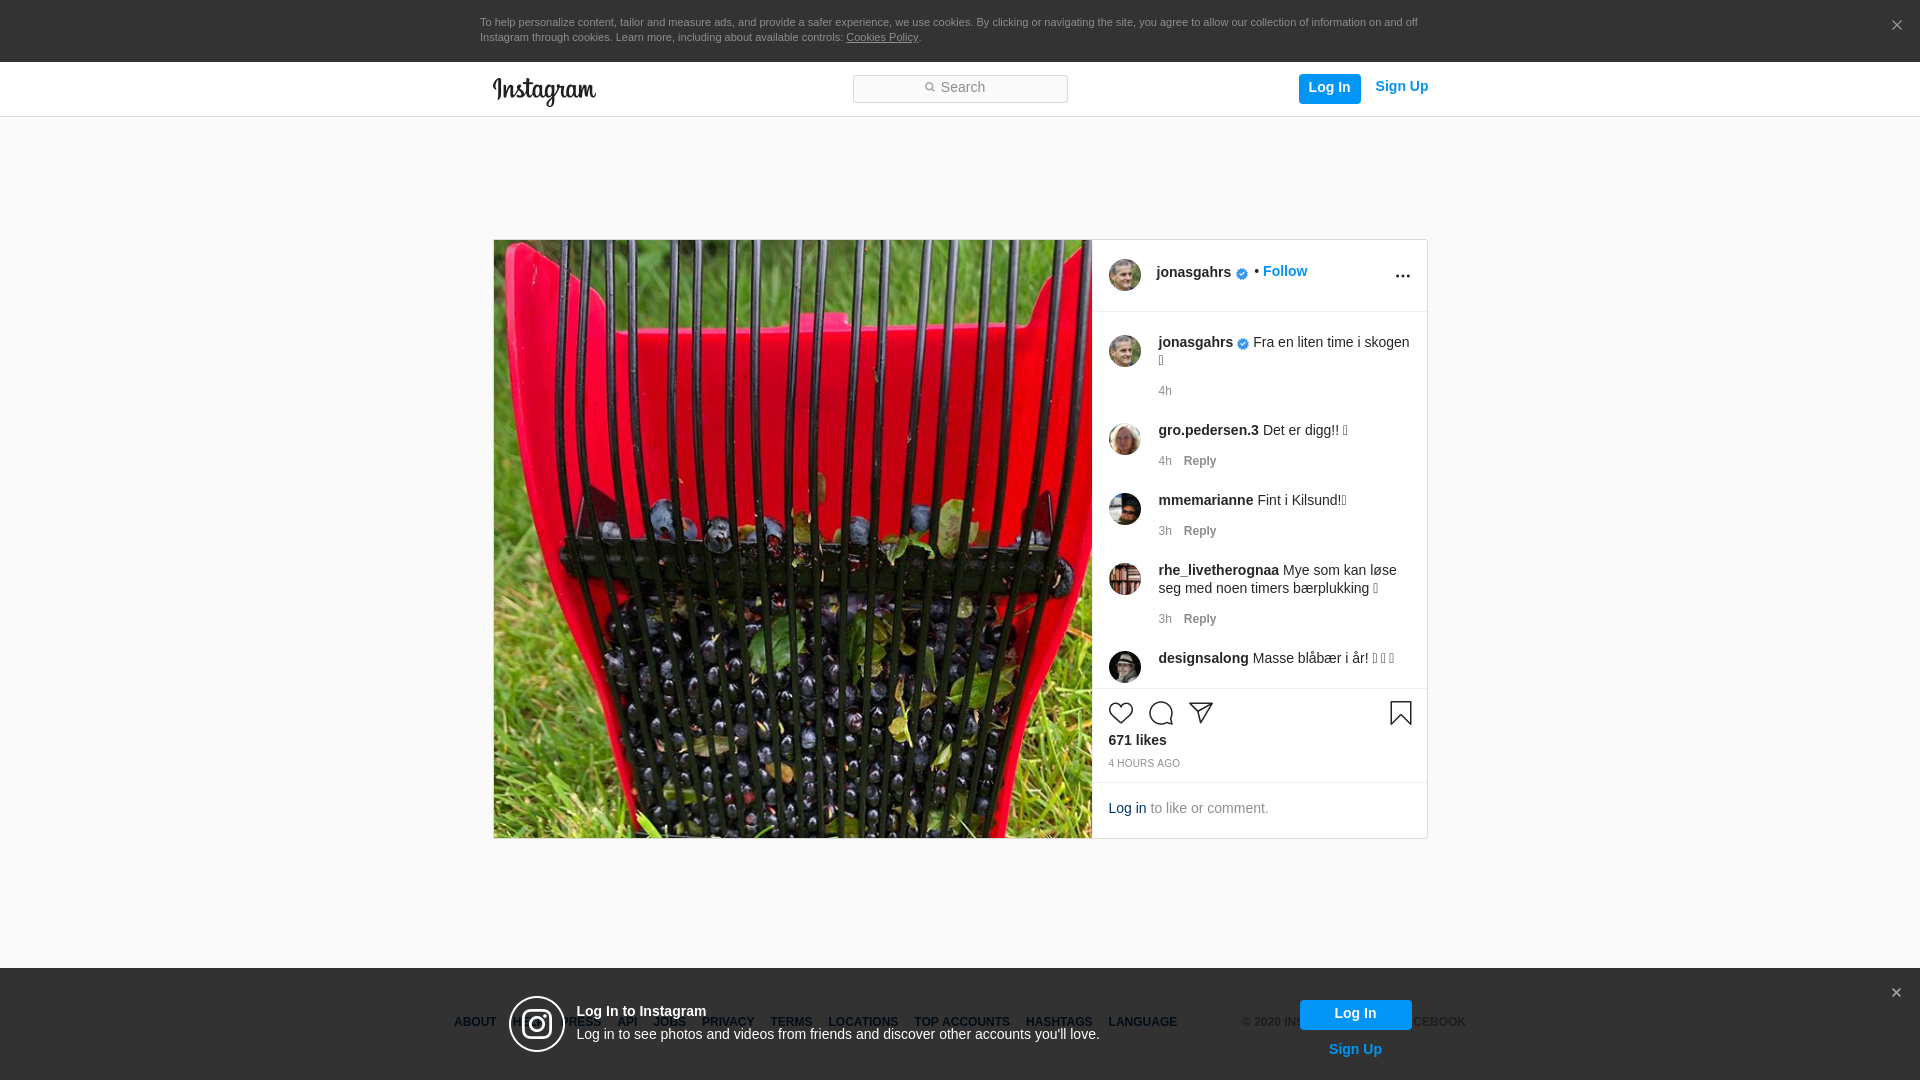Open the ABOUT footer link
Viewport: 1920px width, 1080px height.
pyautogui.click(x=475, y=1022)
